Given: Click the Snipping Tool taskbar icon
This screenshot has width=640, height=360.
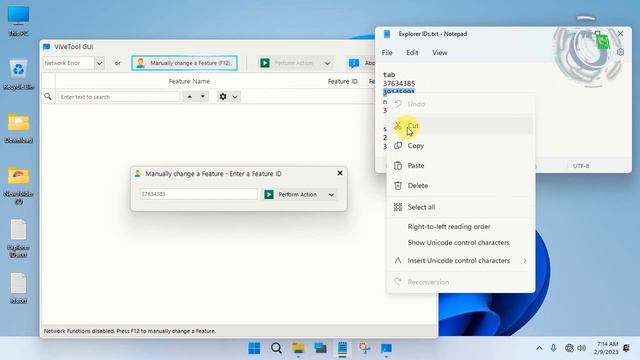Looking at the screenshot, I should point(364,348).
